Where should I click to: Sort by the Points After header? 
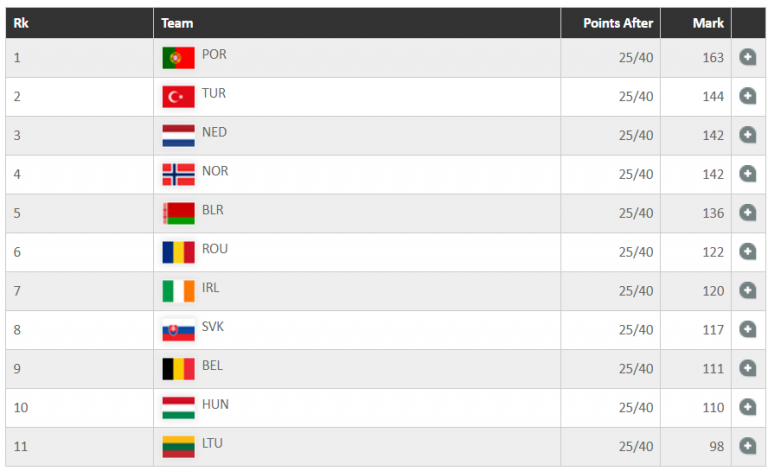[618, 23]
